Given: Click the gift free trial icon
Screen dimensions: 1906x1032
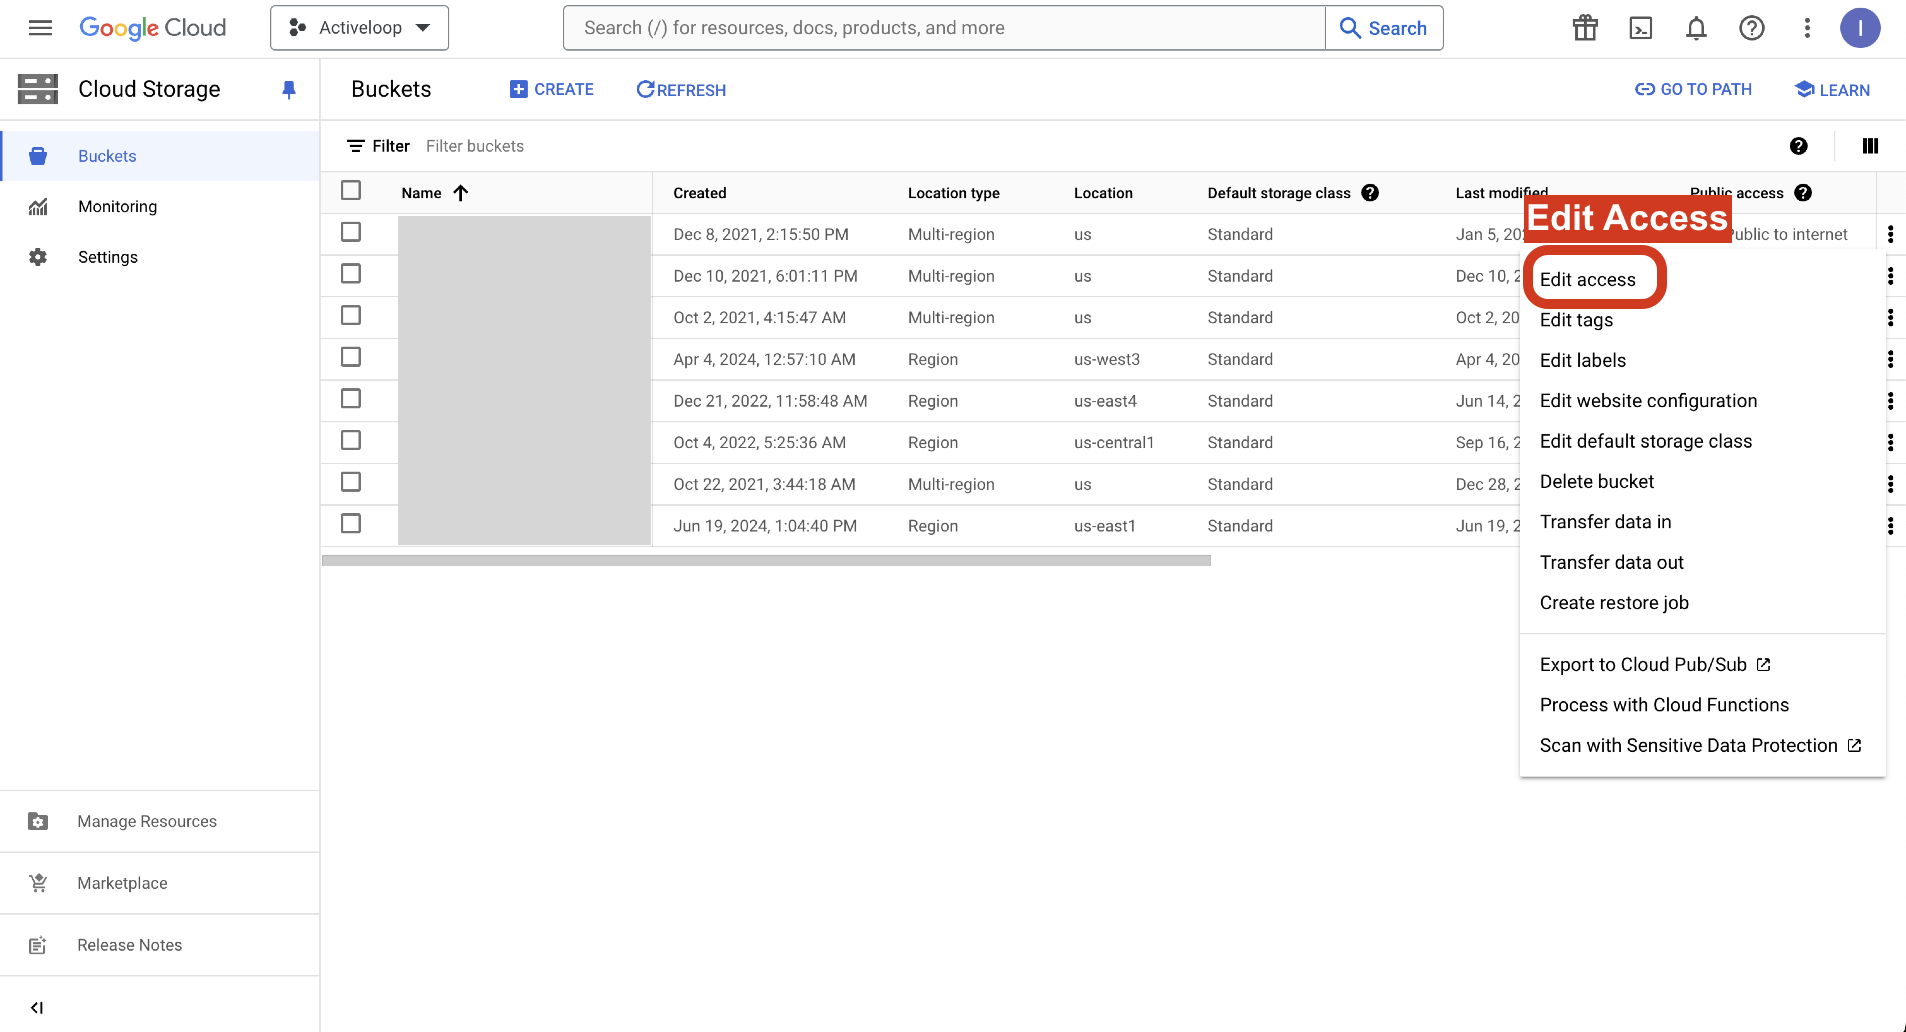Looking at the screenshot, I should 1585,28.
